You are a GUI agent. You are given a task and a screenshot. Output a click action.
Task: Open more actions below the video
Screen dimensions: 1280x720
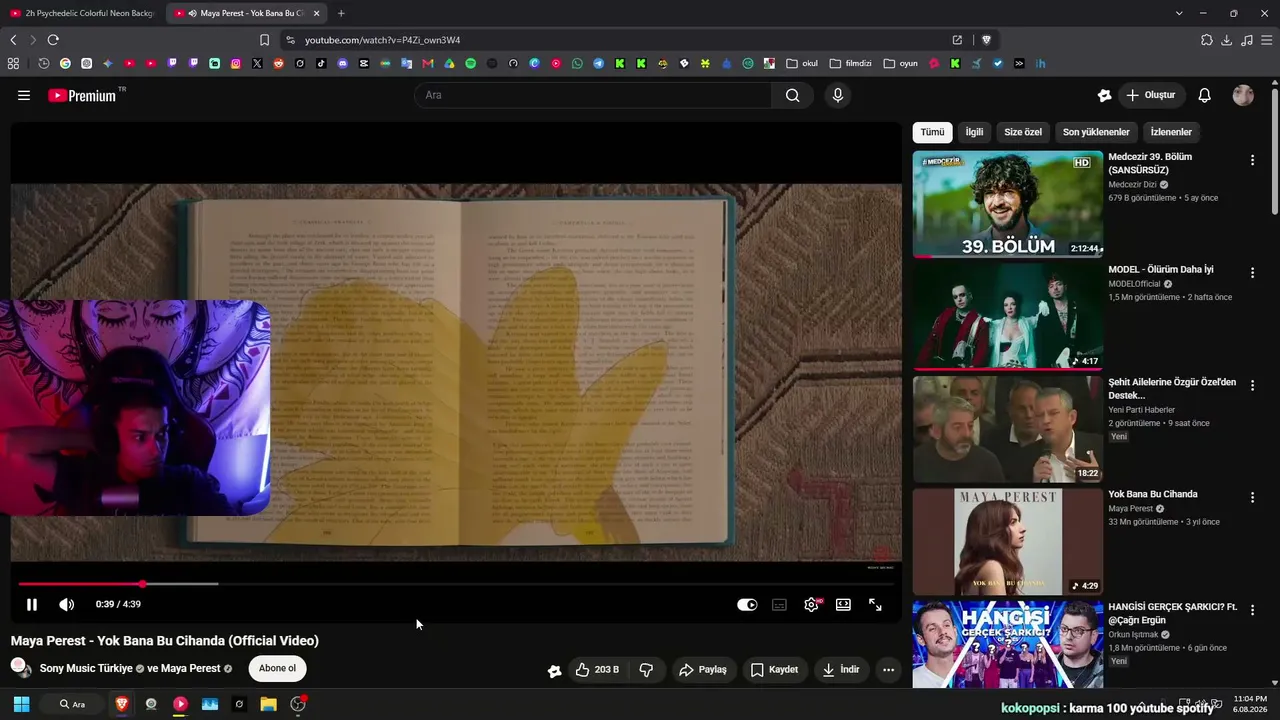[x=888, y=670]
